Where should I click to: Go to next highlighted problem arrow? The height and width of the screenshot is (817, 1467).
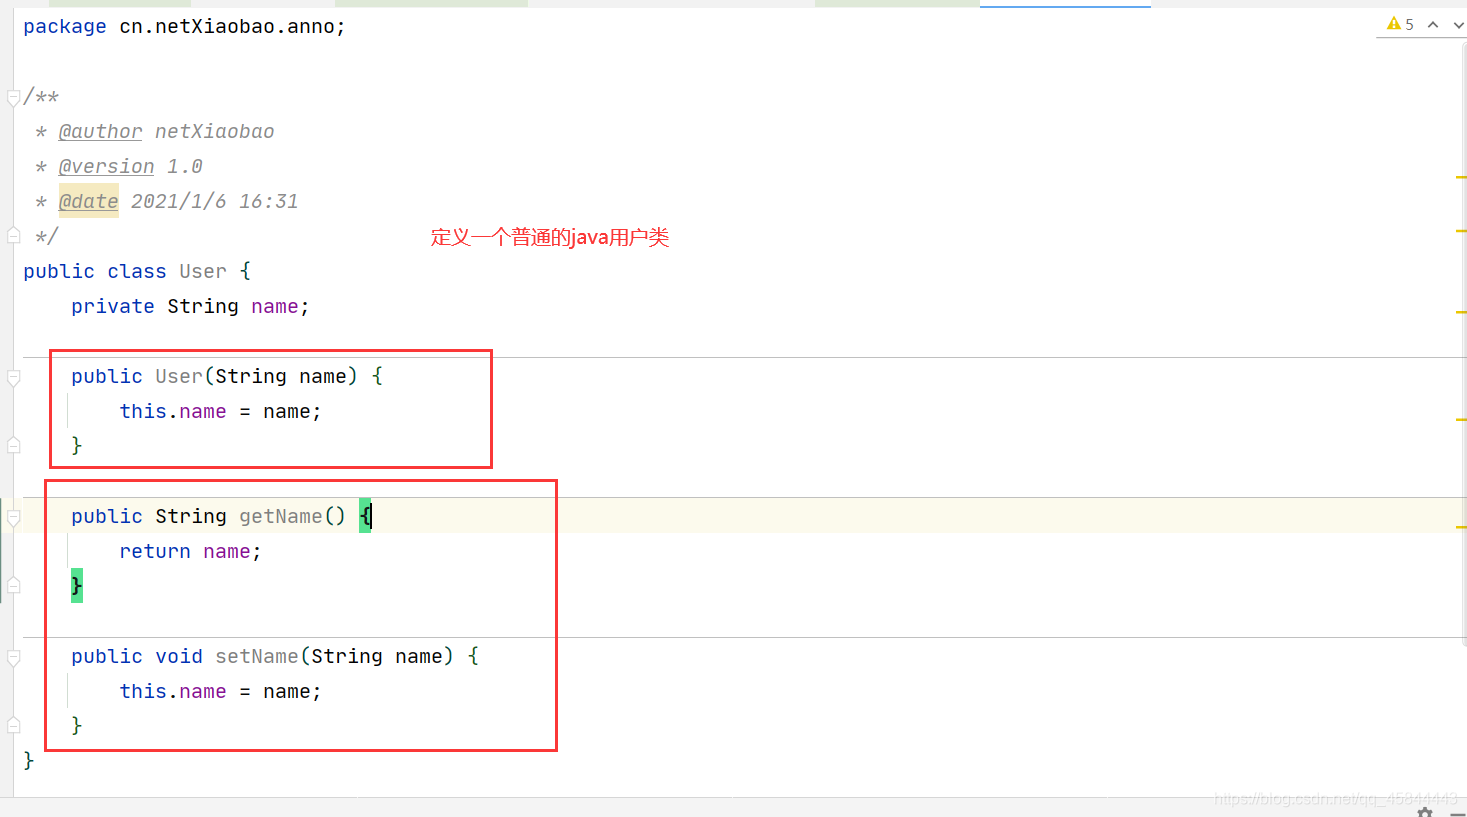[1458, 24]
